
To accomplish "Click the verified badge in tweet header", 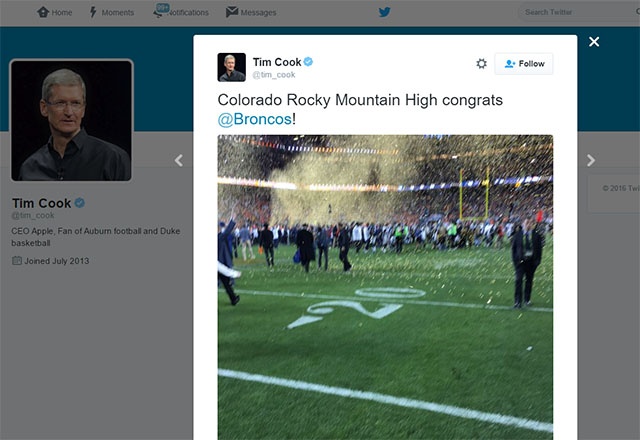I will point(309,62).
